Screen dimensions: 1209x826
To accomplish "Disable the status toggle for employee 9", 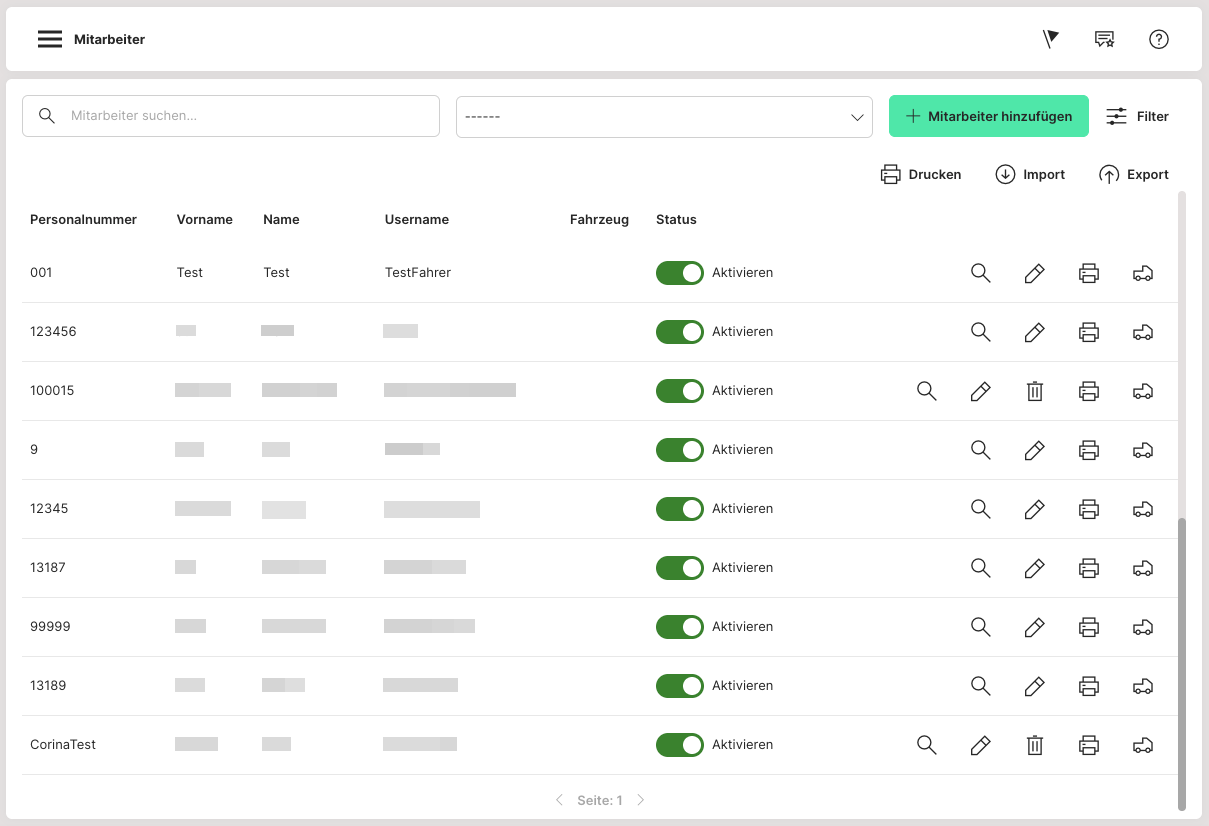I will [x=680, y=450].
